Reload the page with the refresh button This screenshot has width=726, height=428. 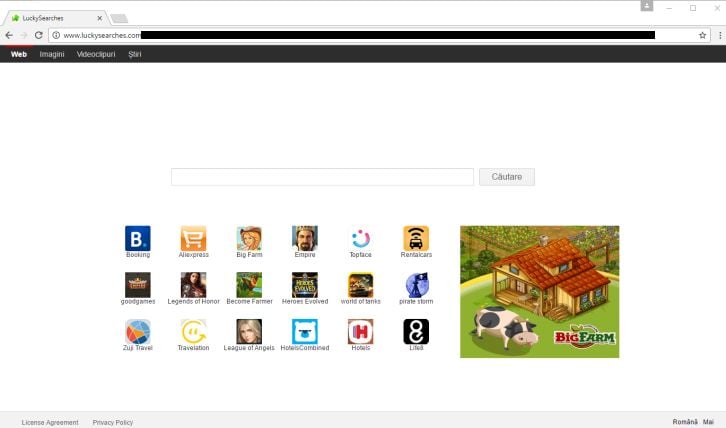point(39,35)
